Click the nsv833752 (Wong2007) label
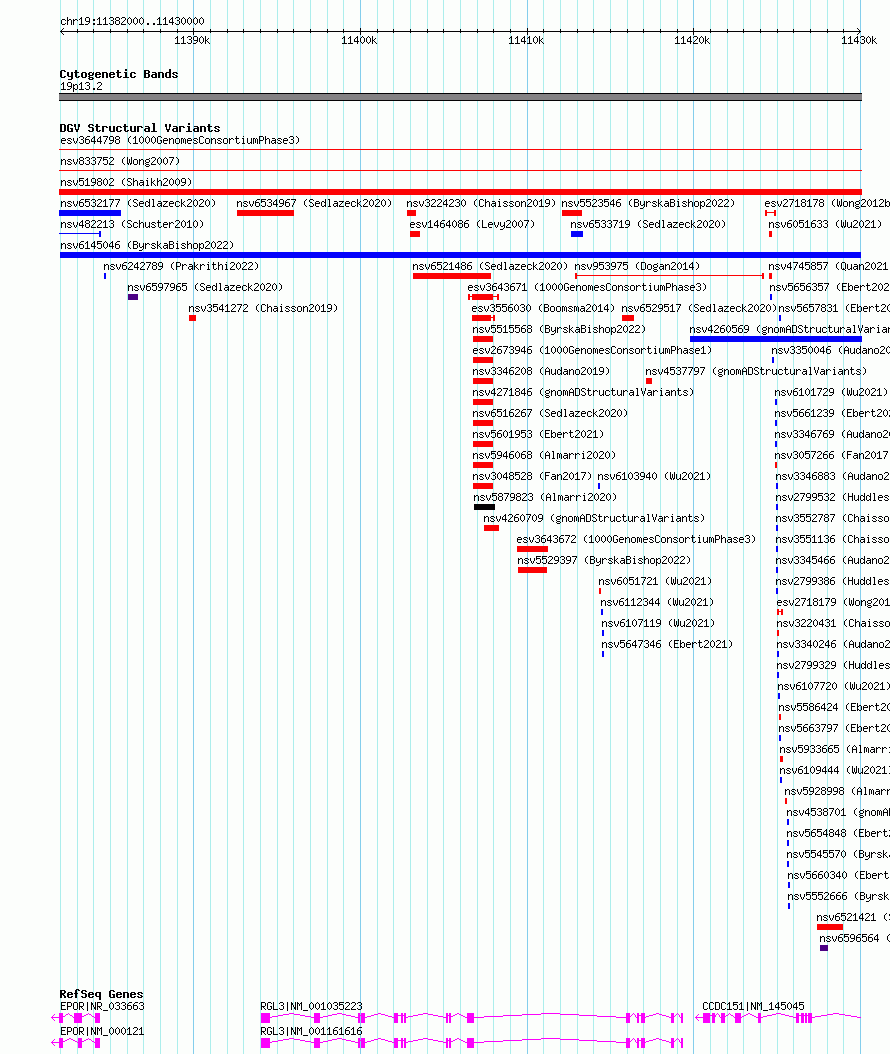Viewport: 890px width, 1054px height. tap(120, 161)
